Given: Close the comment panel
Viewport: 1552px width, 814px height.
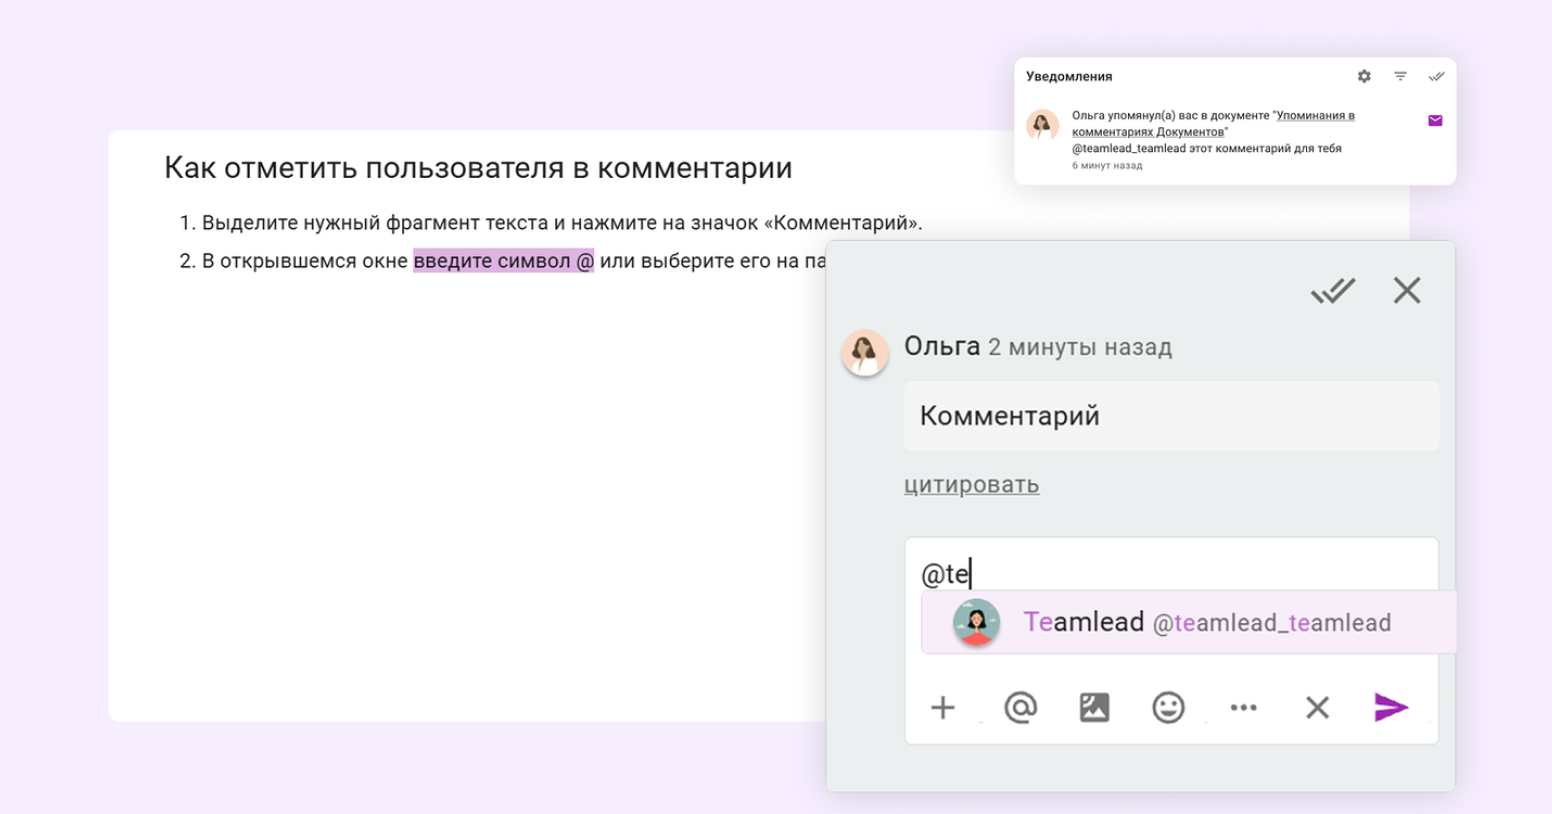Looking at the screenshot, I should click(x=1407, y=291).
